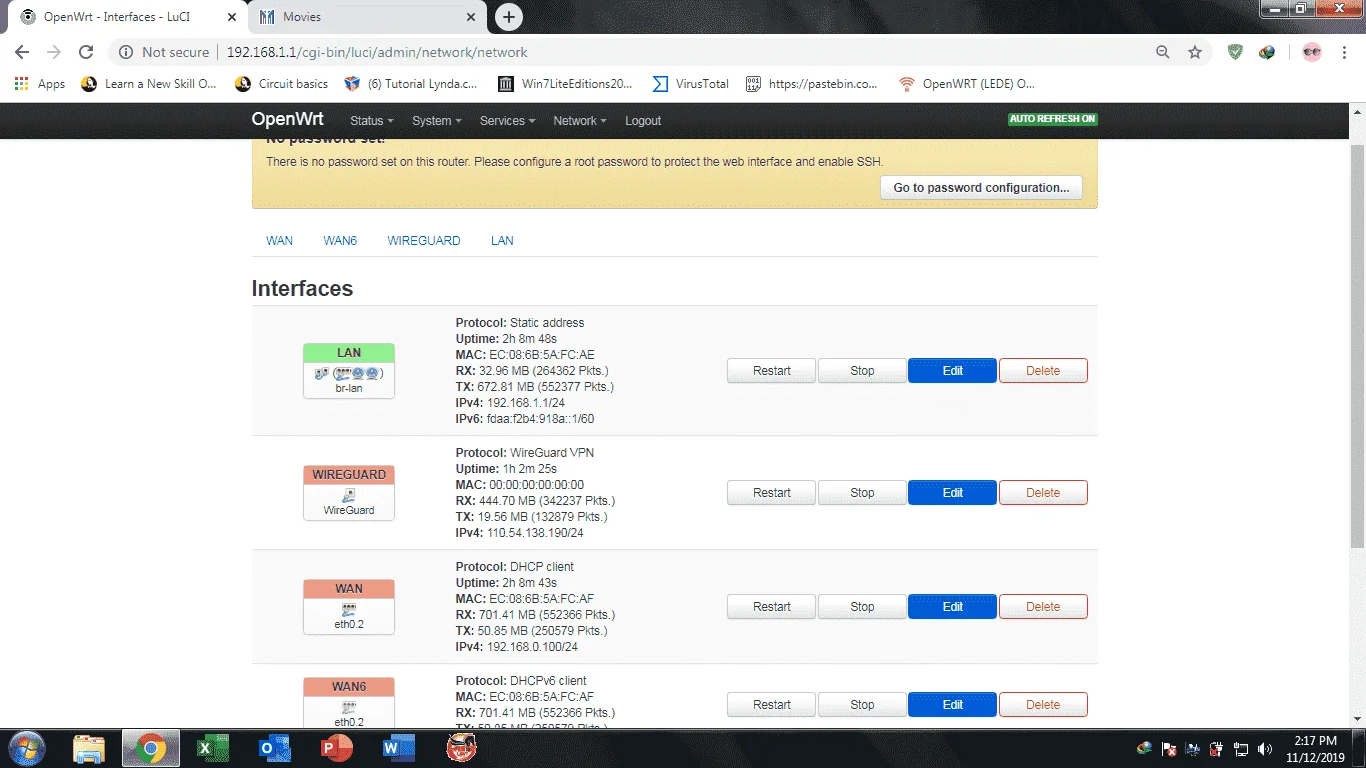Delete the WIREGUARD interface
Image resolution: width=1366 pixels, height=768 pixels.
(x=1043, y=493)
